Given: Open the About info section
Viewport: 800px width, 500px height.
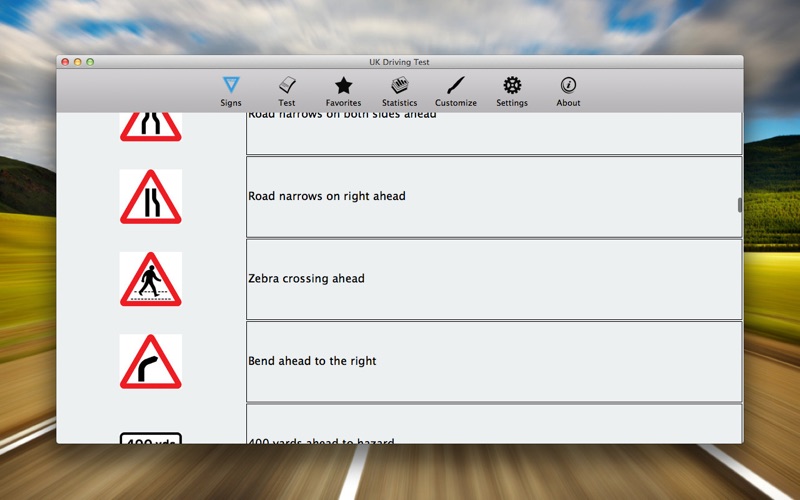Looking at the screenshot, I should 568,91.
